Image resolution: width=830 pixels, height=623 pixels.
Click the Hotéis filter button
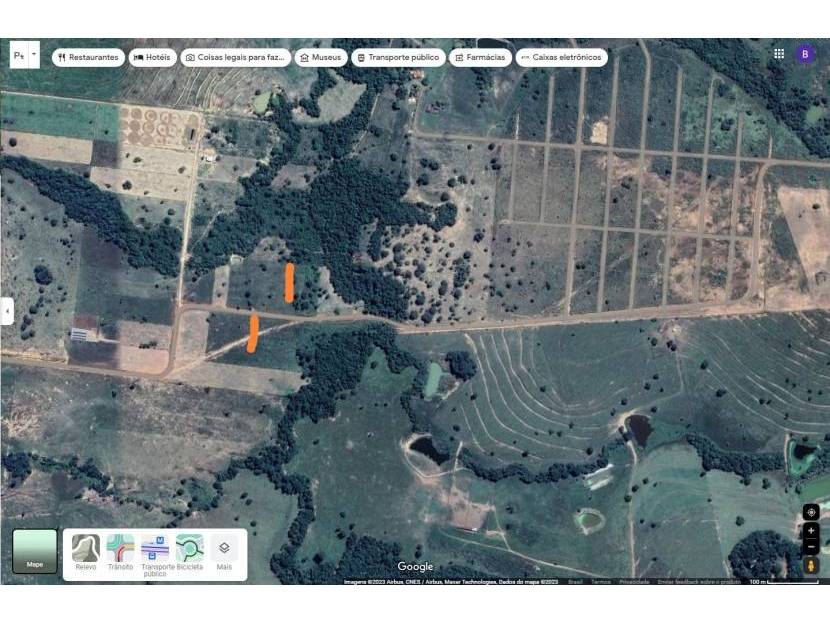pyautogui.click(x=153, y=58)
